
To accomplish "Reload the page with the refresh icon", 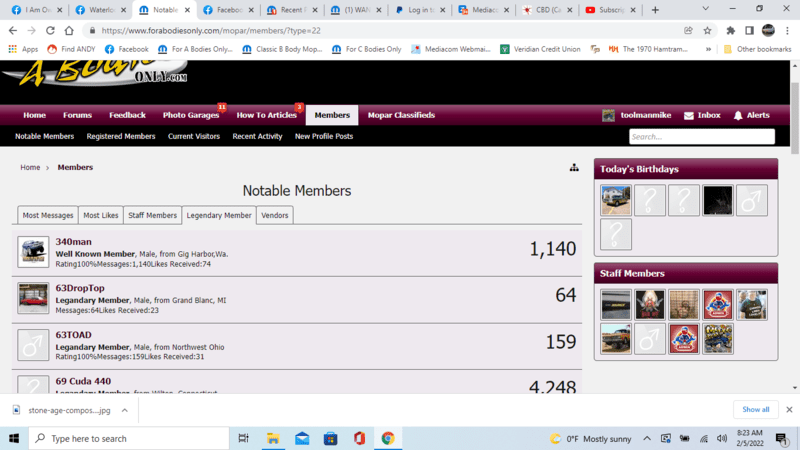I will [69, 30].
